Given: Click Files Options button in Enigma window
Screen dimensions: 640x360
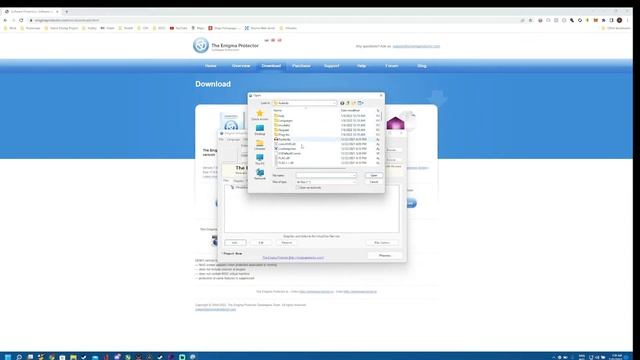Looking at the screenshot, I should [x=382, y=242].
